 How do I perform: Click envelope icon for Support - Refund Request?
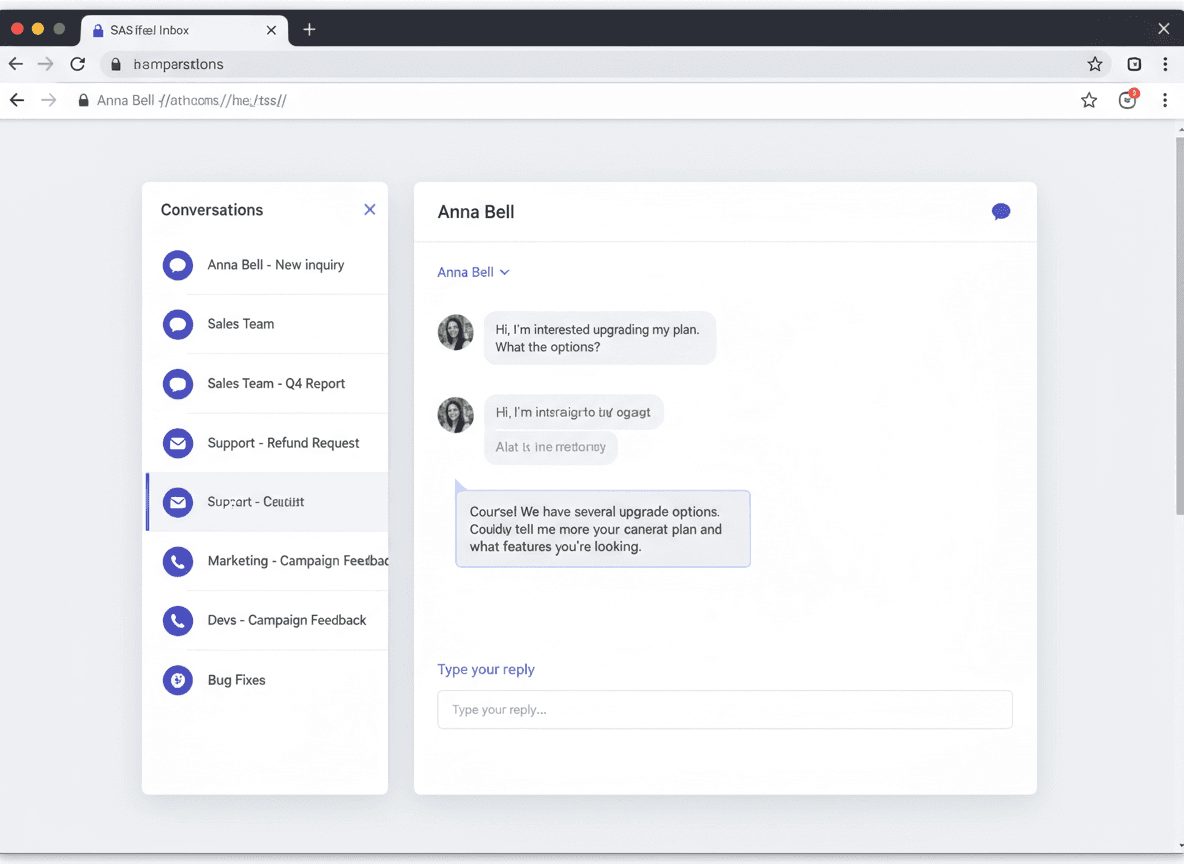click(x=178, y=442)
